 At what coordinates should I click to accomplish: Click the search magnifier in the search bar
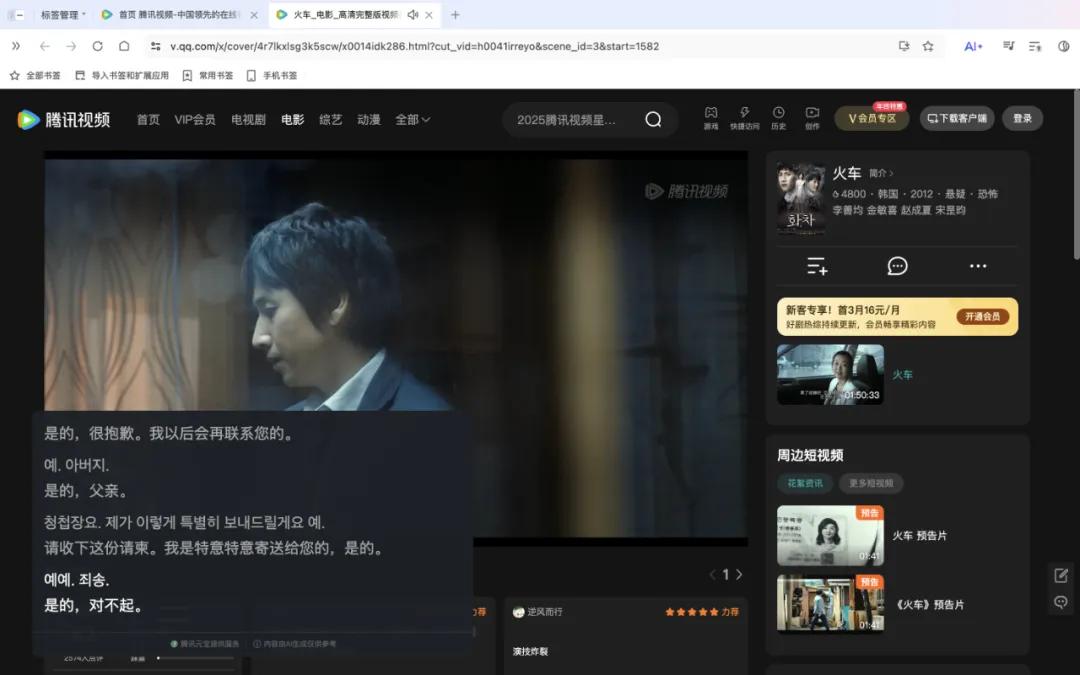pos(652,119)
